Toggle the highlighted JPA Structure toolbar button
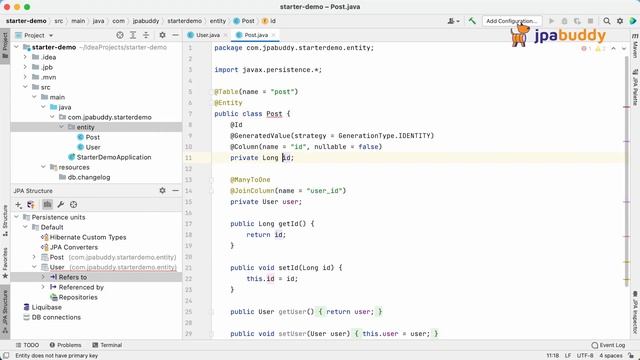The width and height of the screenshot is (640, 360). [x=47, y=204]
